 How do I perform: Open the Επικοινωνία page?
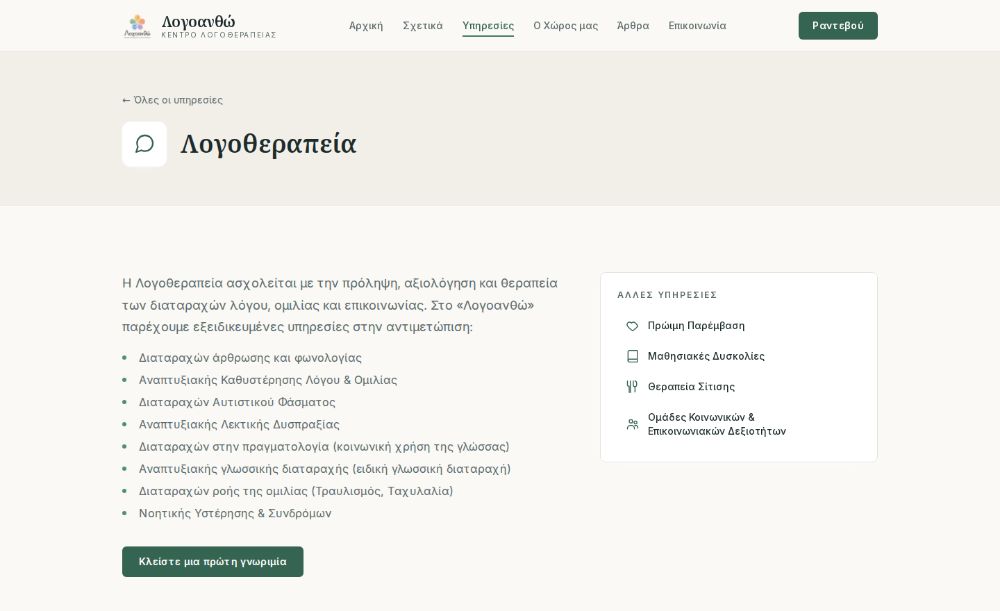pos(697,26)
